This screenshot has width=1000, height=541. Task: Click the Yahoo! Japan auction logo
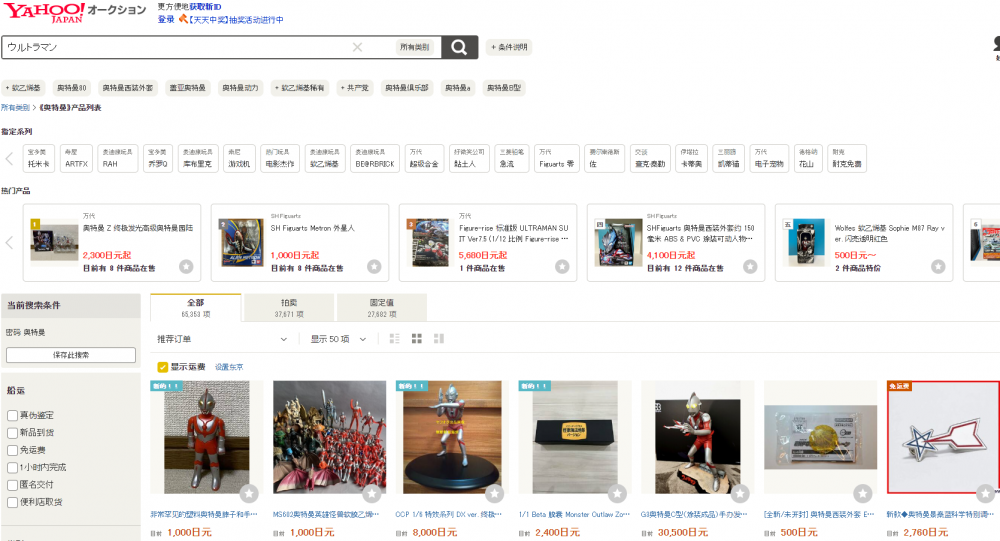tap(75, 12)
